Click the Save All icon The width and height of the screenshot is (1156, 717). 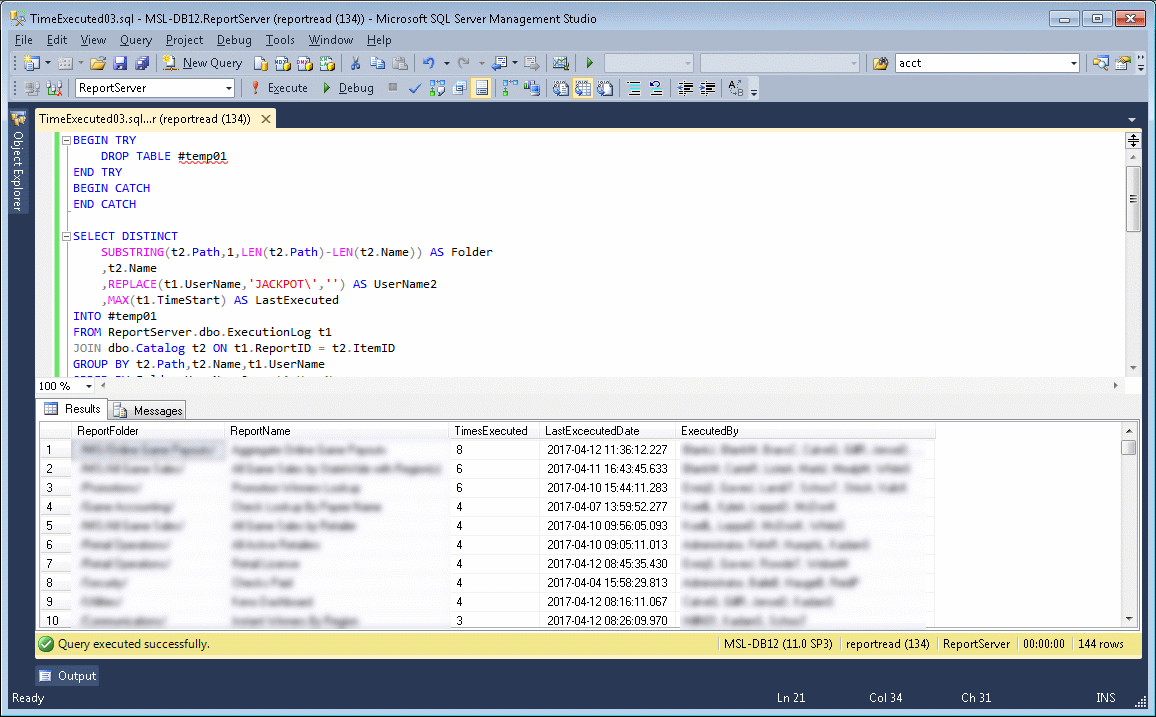(142, 63)
